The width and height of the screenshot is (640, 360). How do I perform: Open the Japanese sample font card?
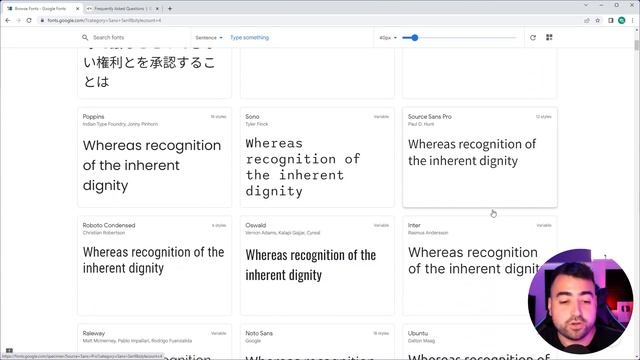click(154, 73)
